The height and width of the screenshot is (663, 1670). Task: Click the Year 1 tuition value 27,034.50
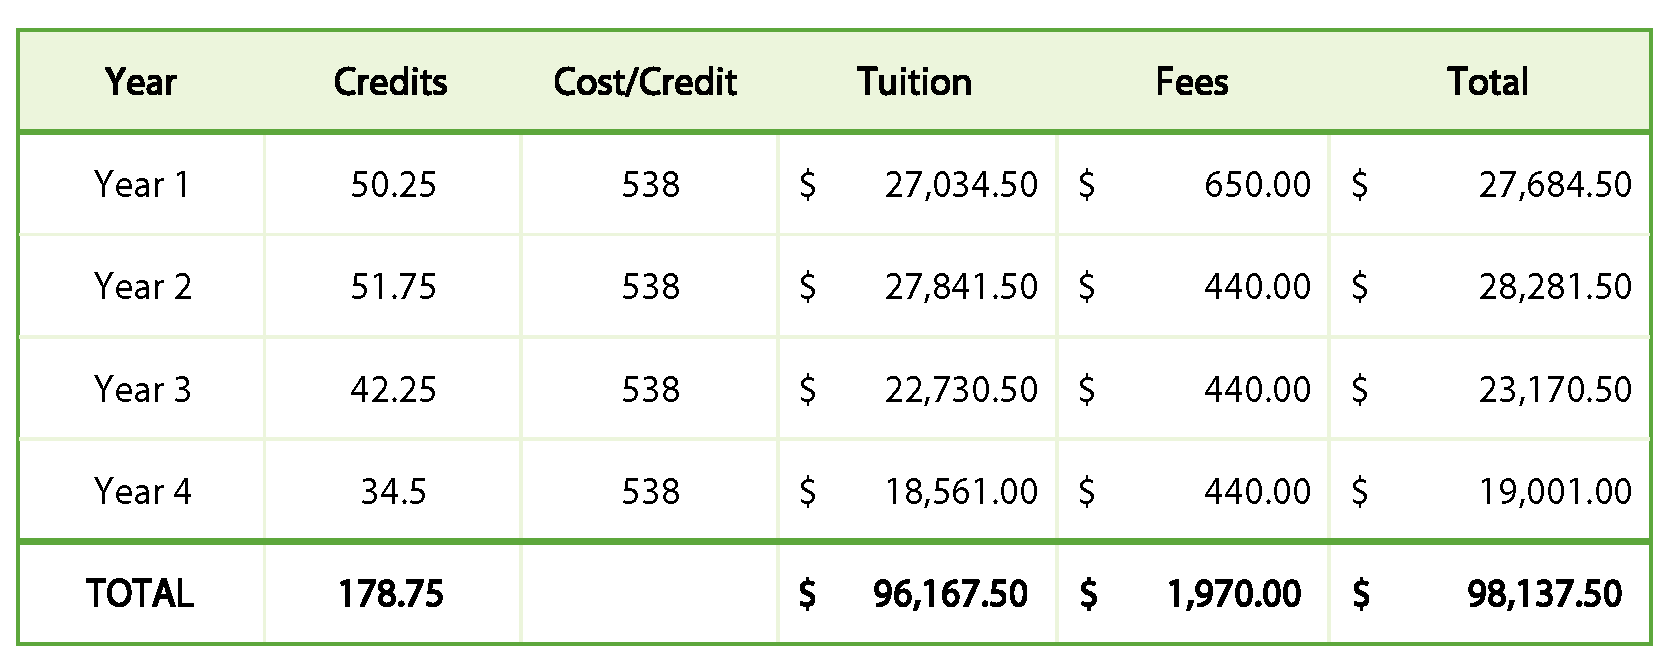(x=961, y=185)
